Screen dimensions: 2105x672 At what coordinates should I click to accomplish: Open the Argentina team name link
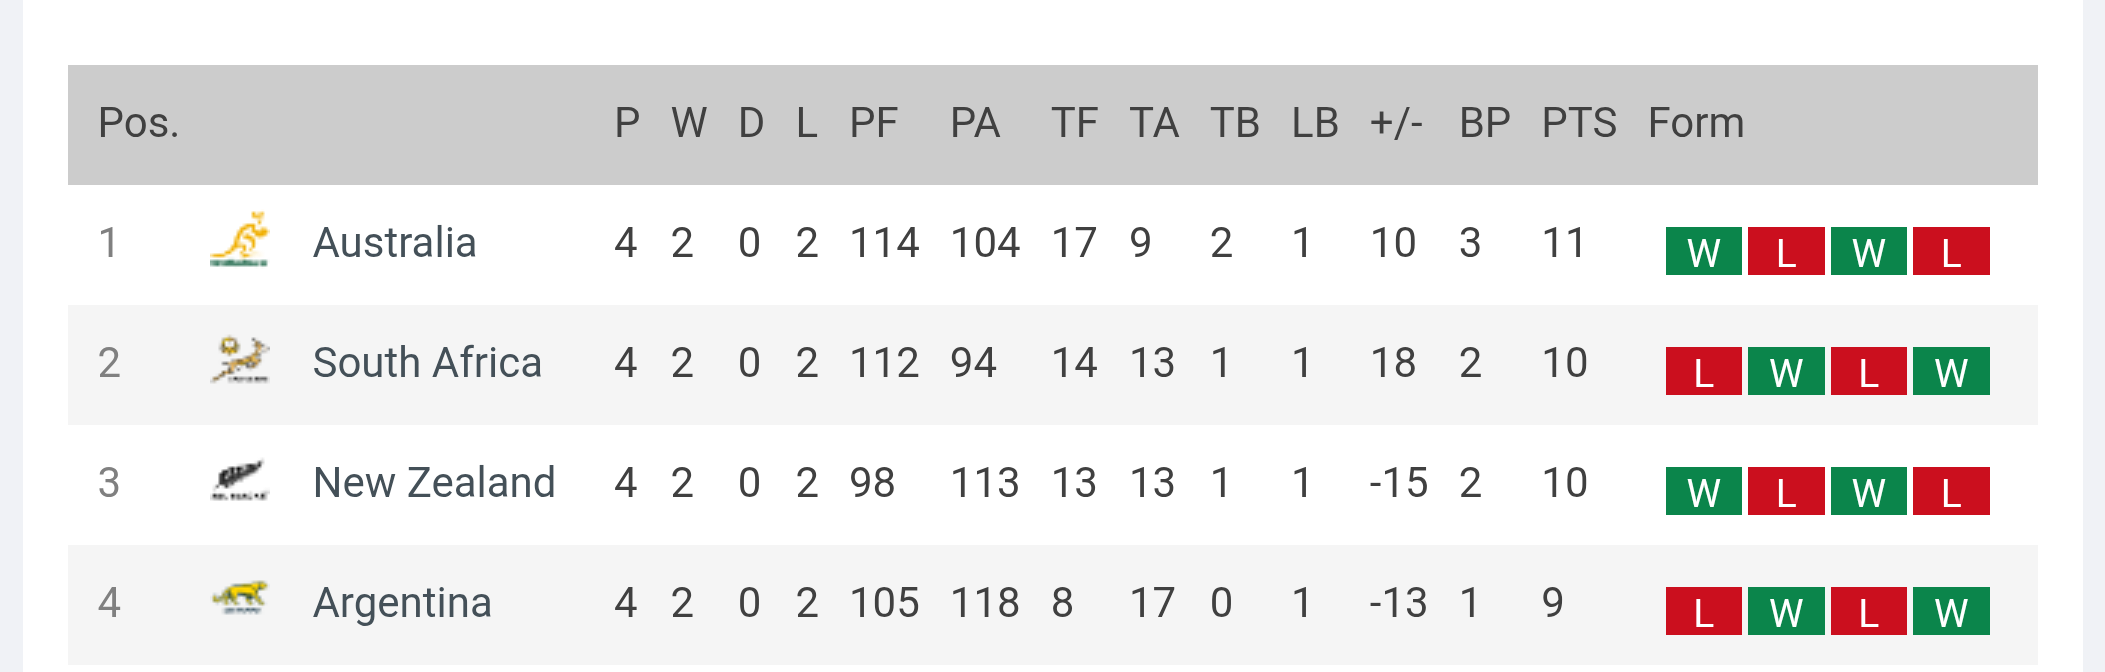tap(402, 603)
